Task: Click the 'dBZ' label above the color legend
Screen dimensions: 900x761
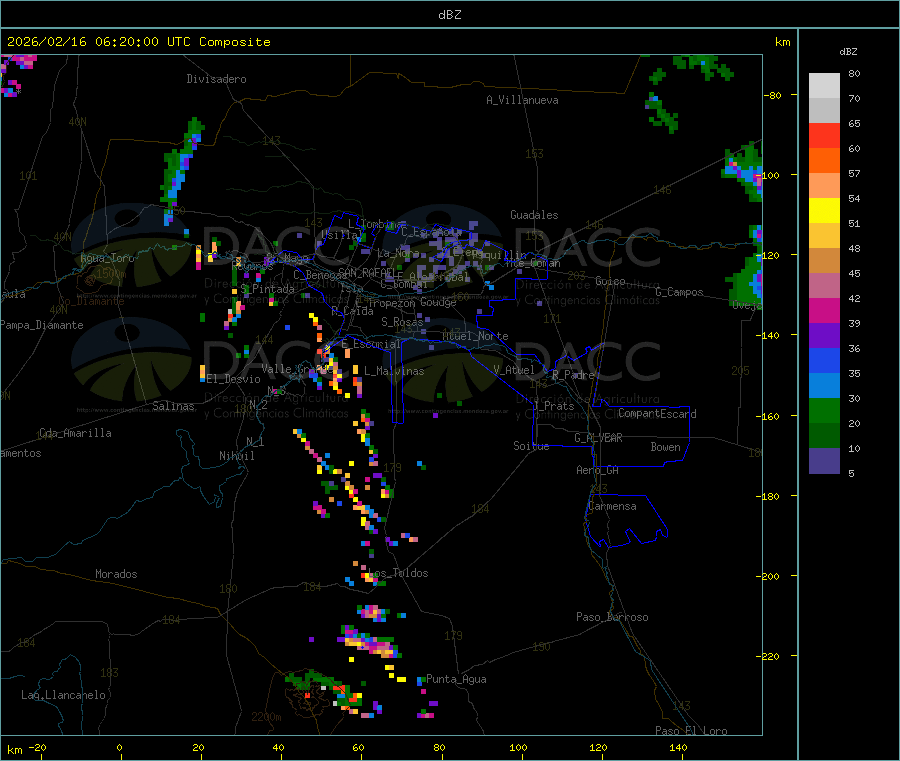Action: pos(848,52)
